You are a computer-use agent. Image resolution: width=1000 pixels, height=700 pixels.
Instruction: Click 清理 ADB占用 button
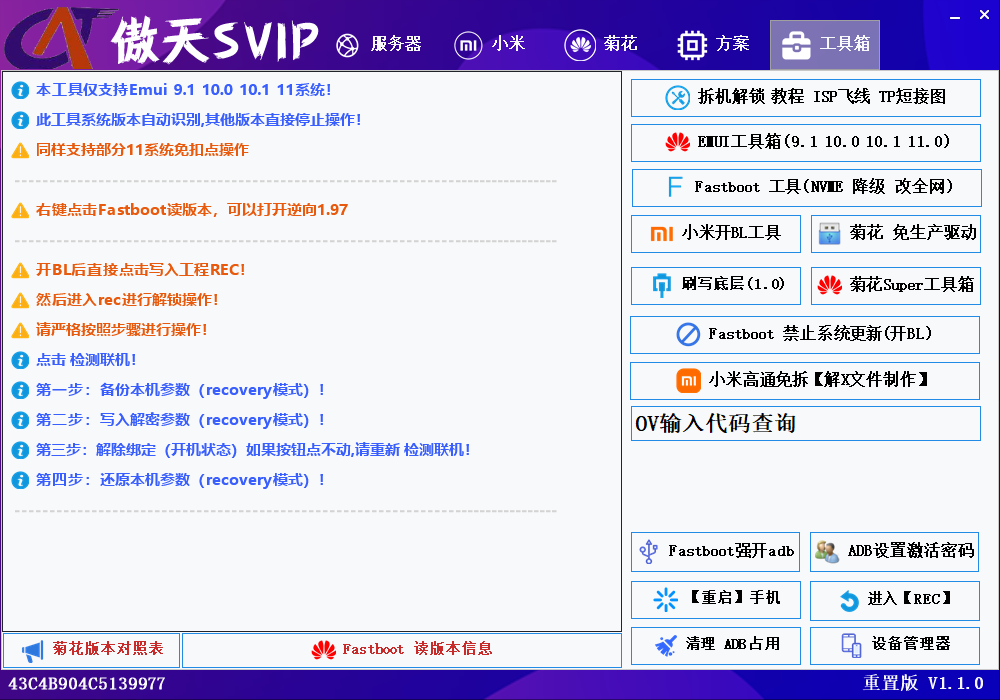tap(716, 646)
